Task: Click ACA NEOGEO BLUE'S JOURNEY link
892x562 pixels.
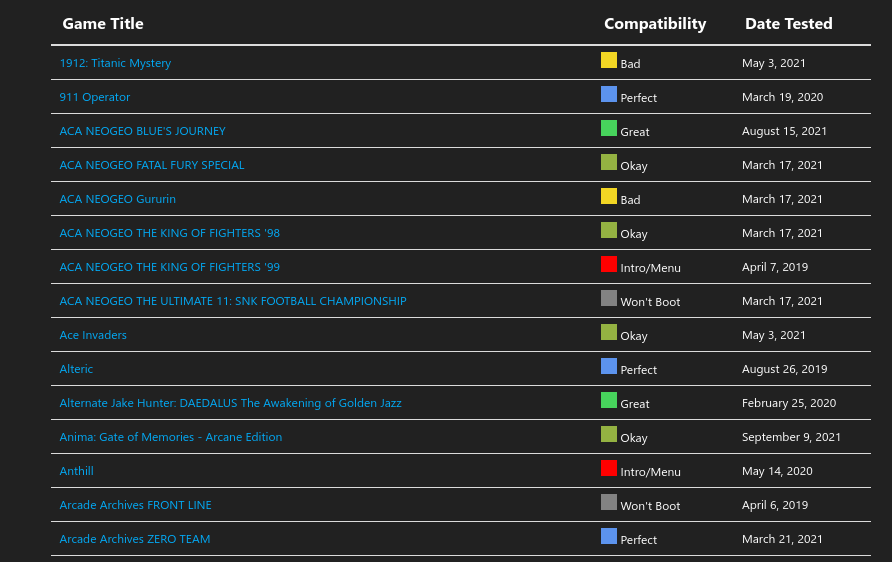Action: (142, 131)
